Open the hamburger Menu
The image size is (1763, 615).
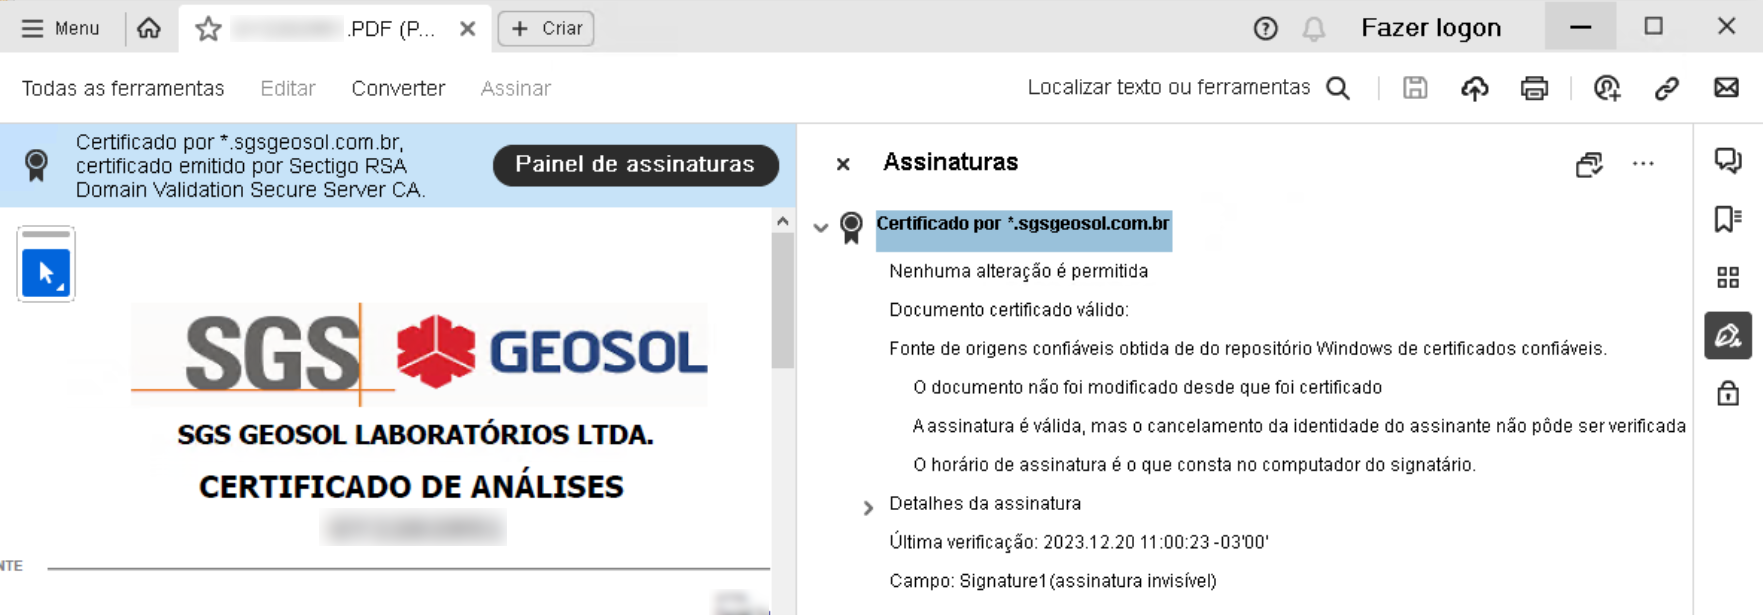60,28
